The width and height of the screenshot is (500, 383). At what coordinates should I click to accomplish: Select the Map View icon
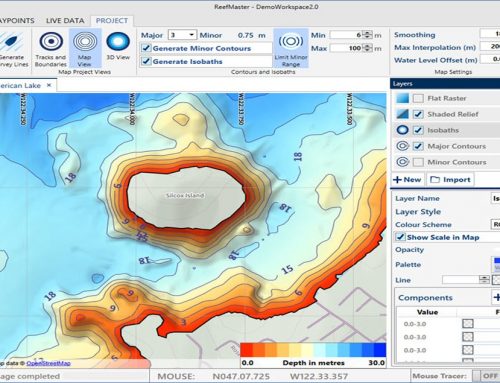coord(85,42)
